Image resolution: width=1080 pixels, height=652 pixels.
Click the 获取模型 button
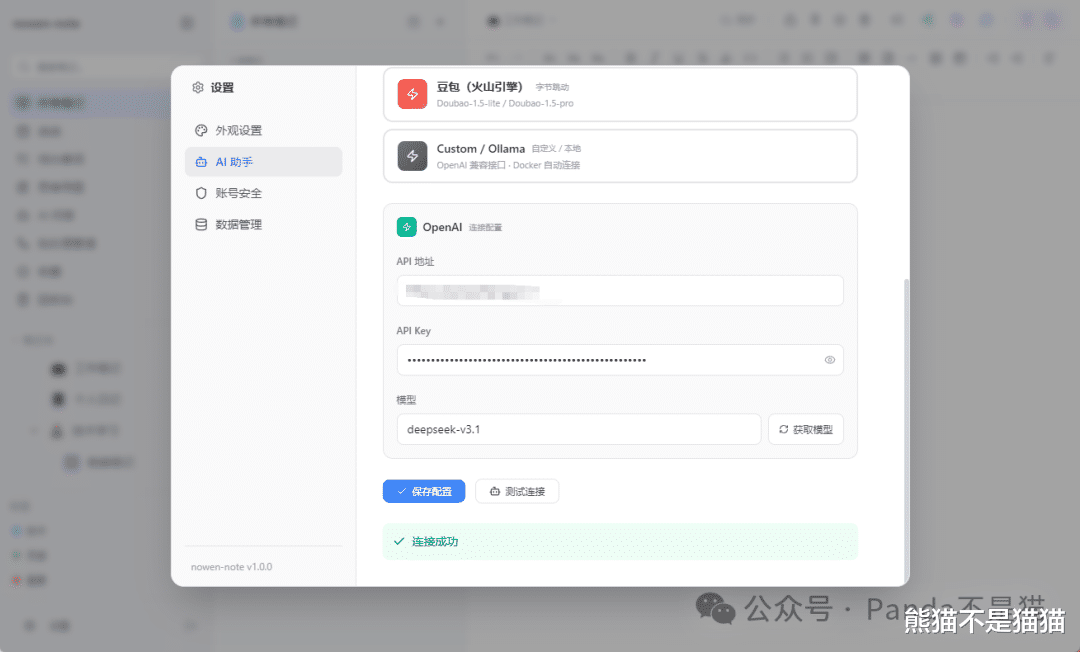[x=806, y=429]
